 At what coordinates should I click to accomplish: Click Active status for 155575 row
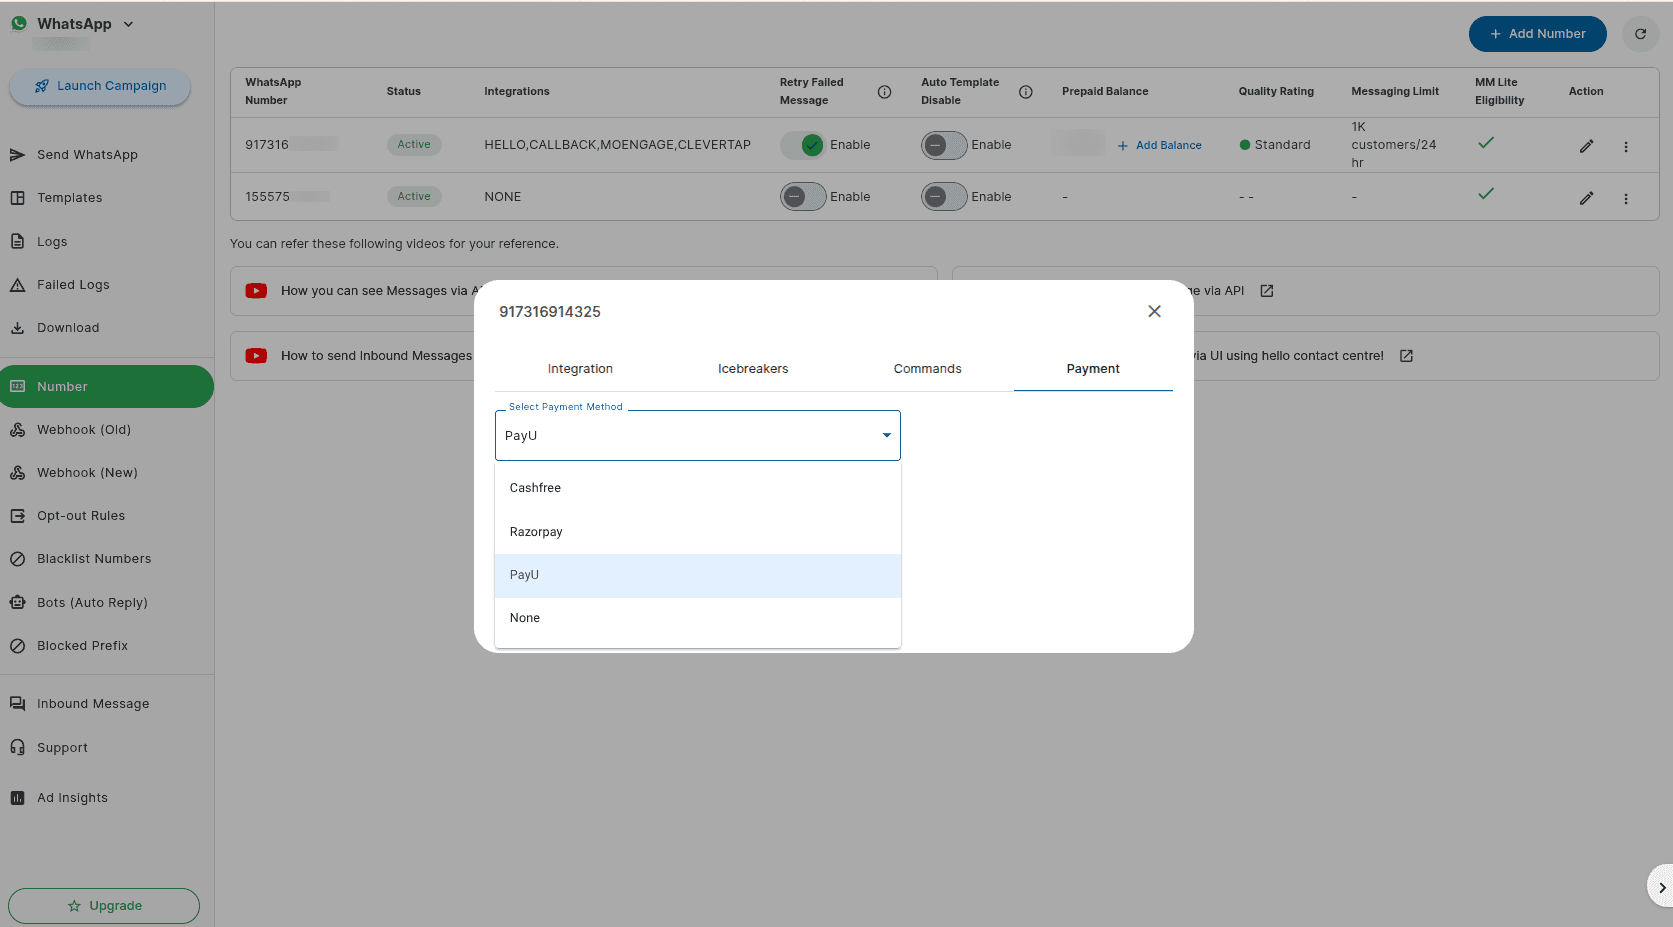pos(414,197)
